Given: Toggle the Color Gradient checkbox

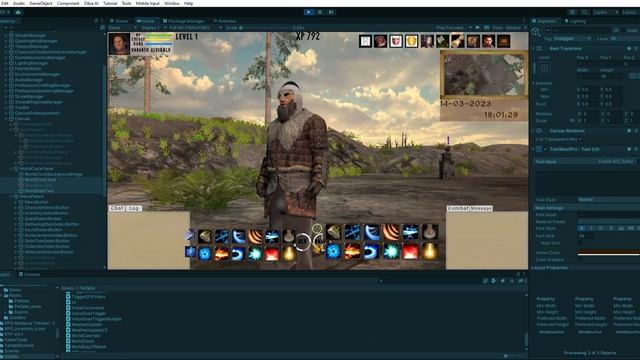Looking at the screenshot, I should click(580, 260).
